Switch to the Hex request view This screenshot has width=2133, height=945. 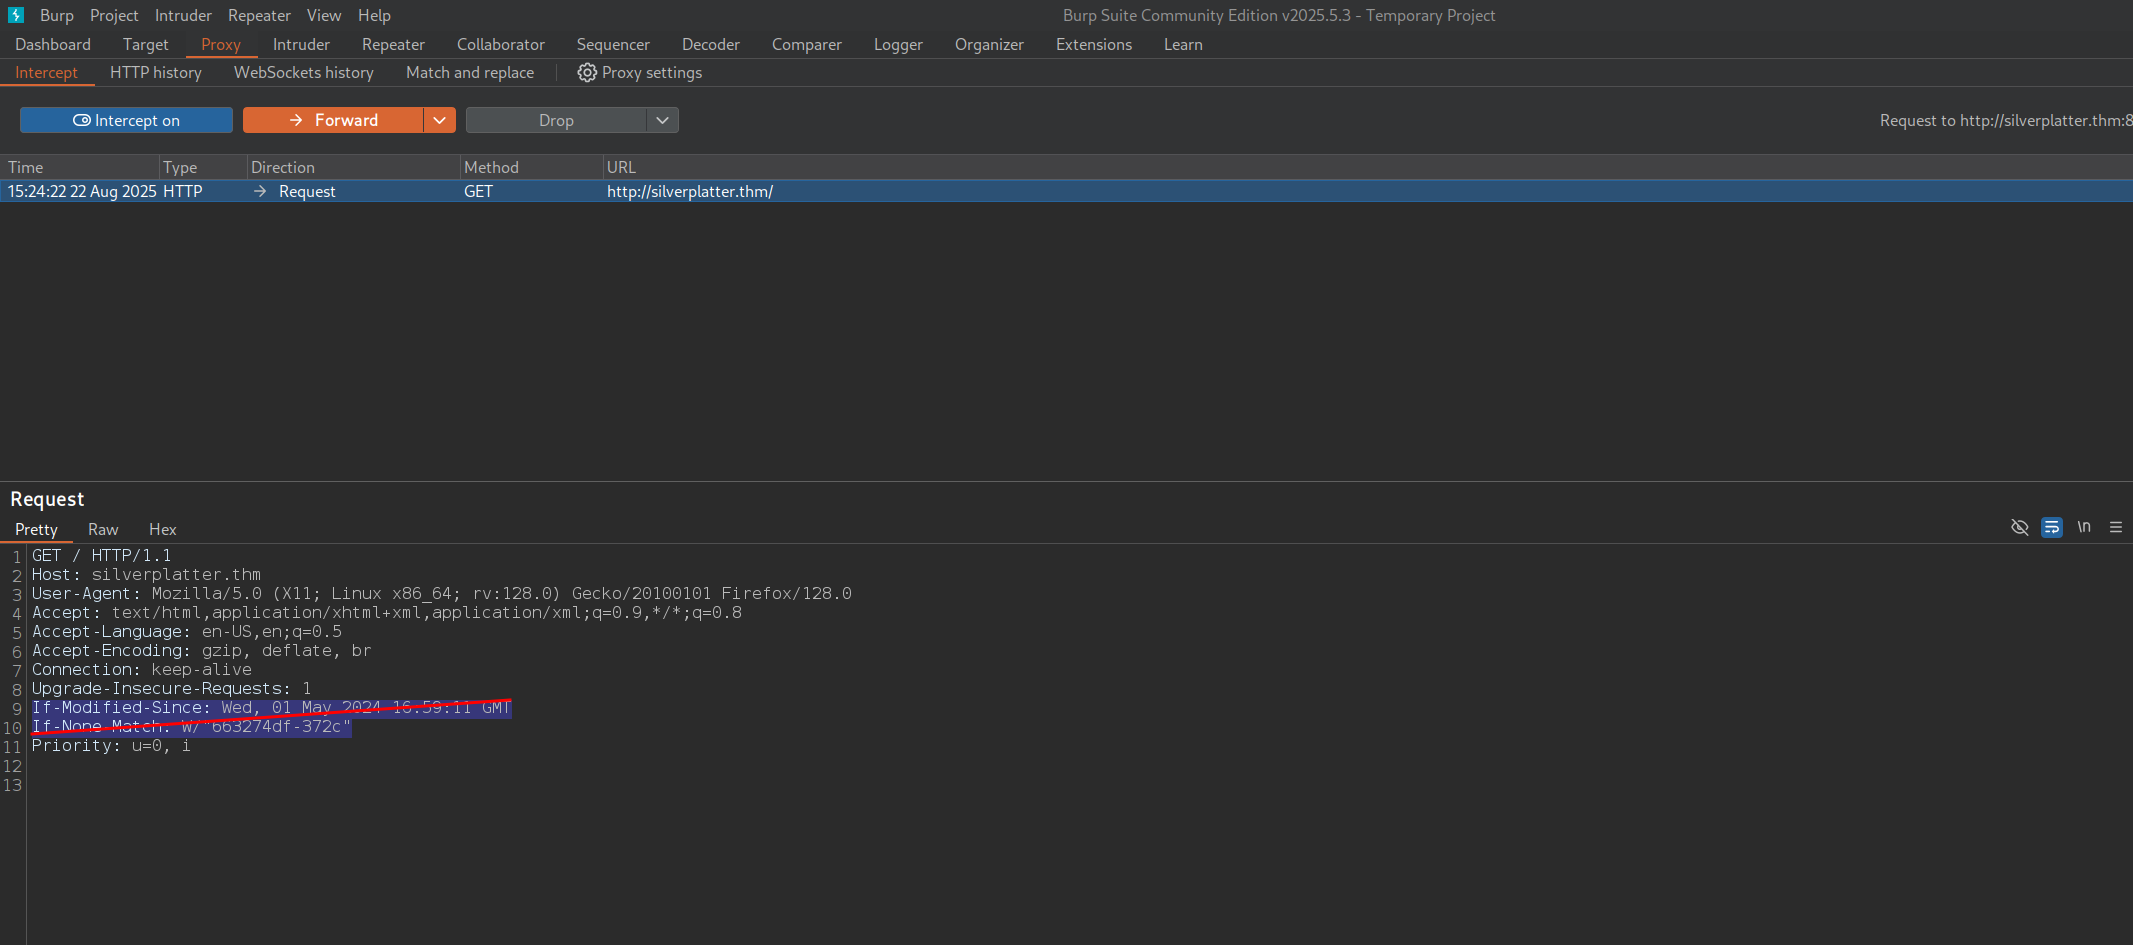(x=162, y=529)
